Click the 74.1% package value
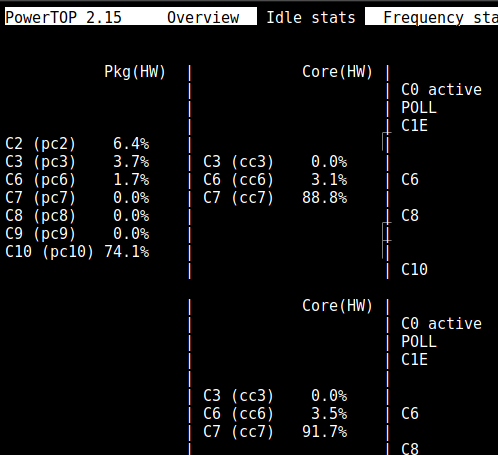This screenshot has height=455, width=498. pos(127,252)
